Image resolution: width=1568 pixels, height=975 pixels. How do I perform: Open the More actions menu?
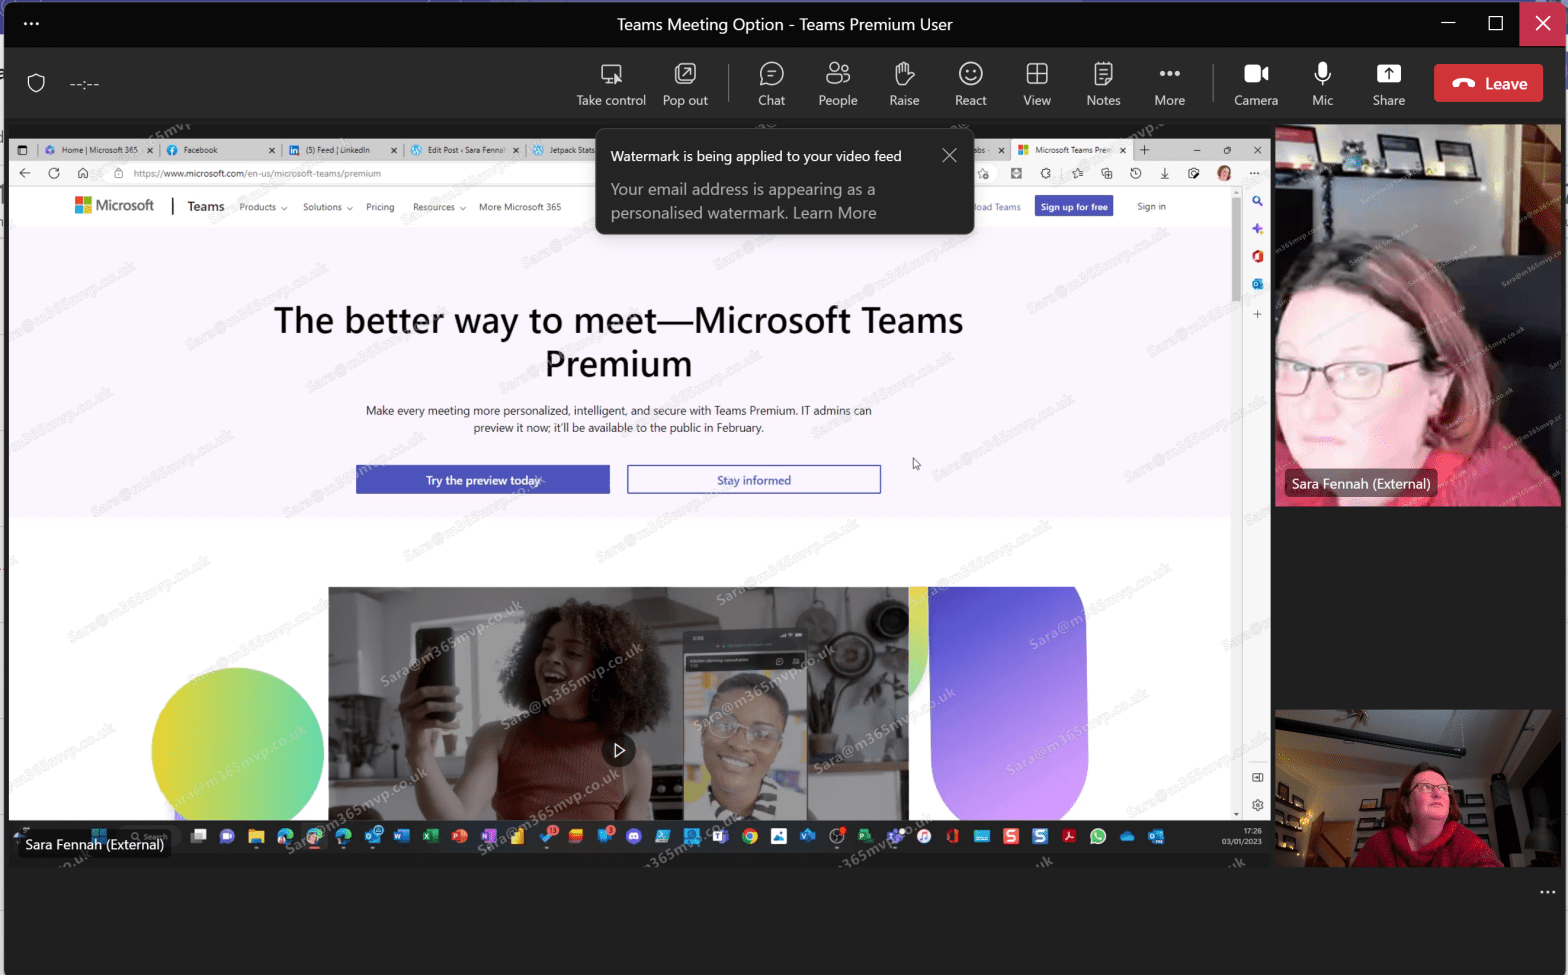[1169, 84]
